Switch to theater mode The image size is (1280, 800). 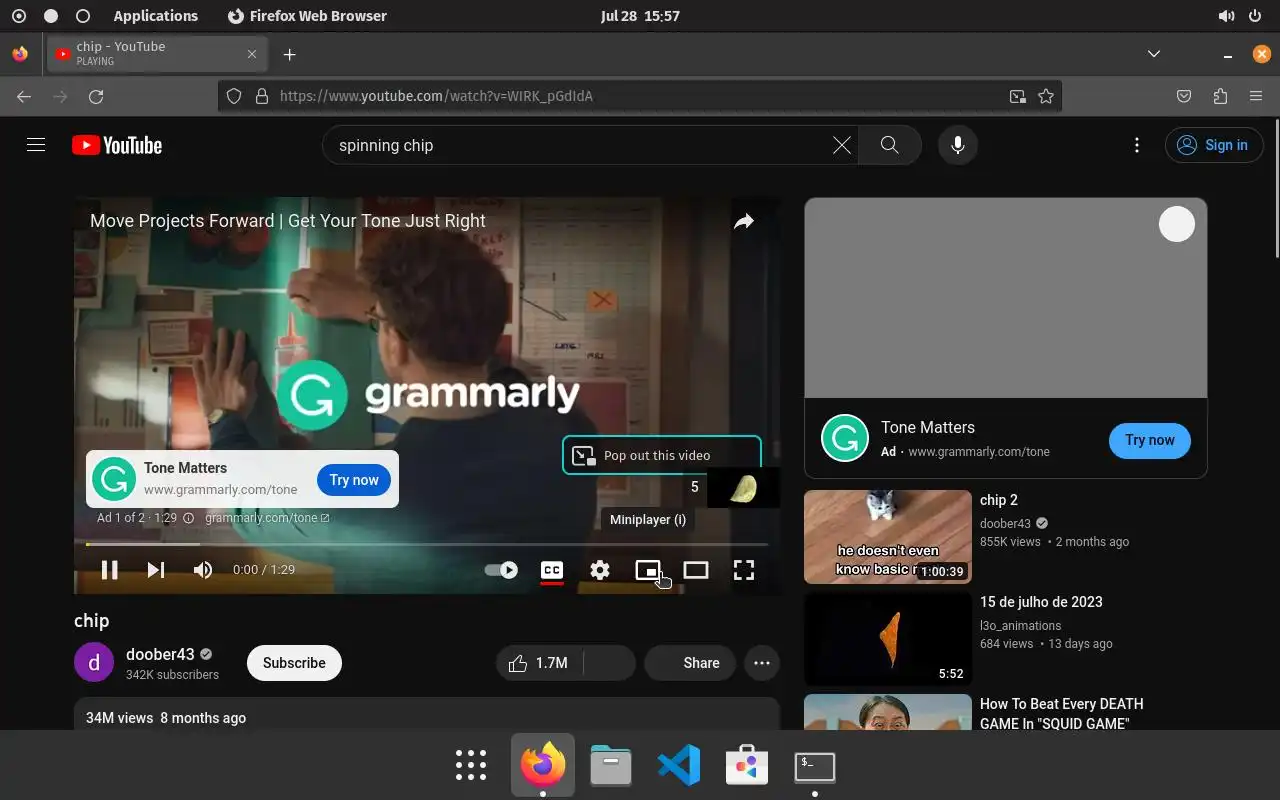point(696,570)
